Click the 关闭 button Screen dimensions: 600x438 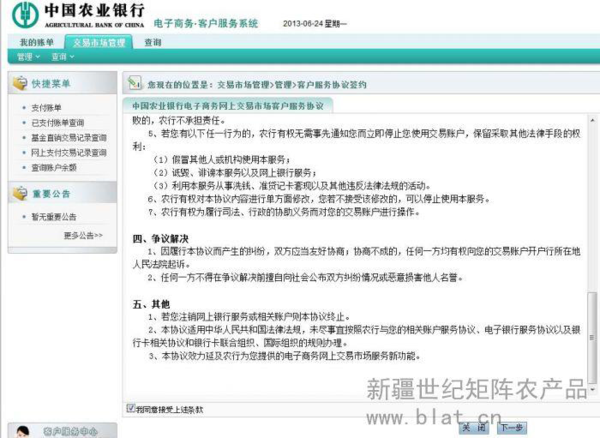coord(473,427)
